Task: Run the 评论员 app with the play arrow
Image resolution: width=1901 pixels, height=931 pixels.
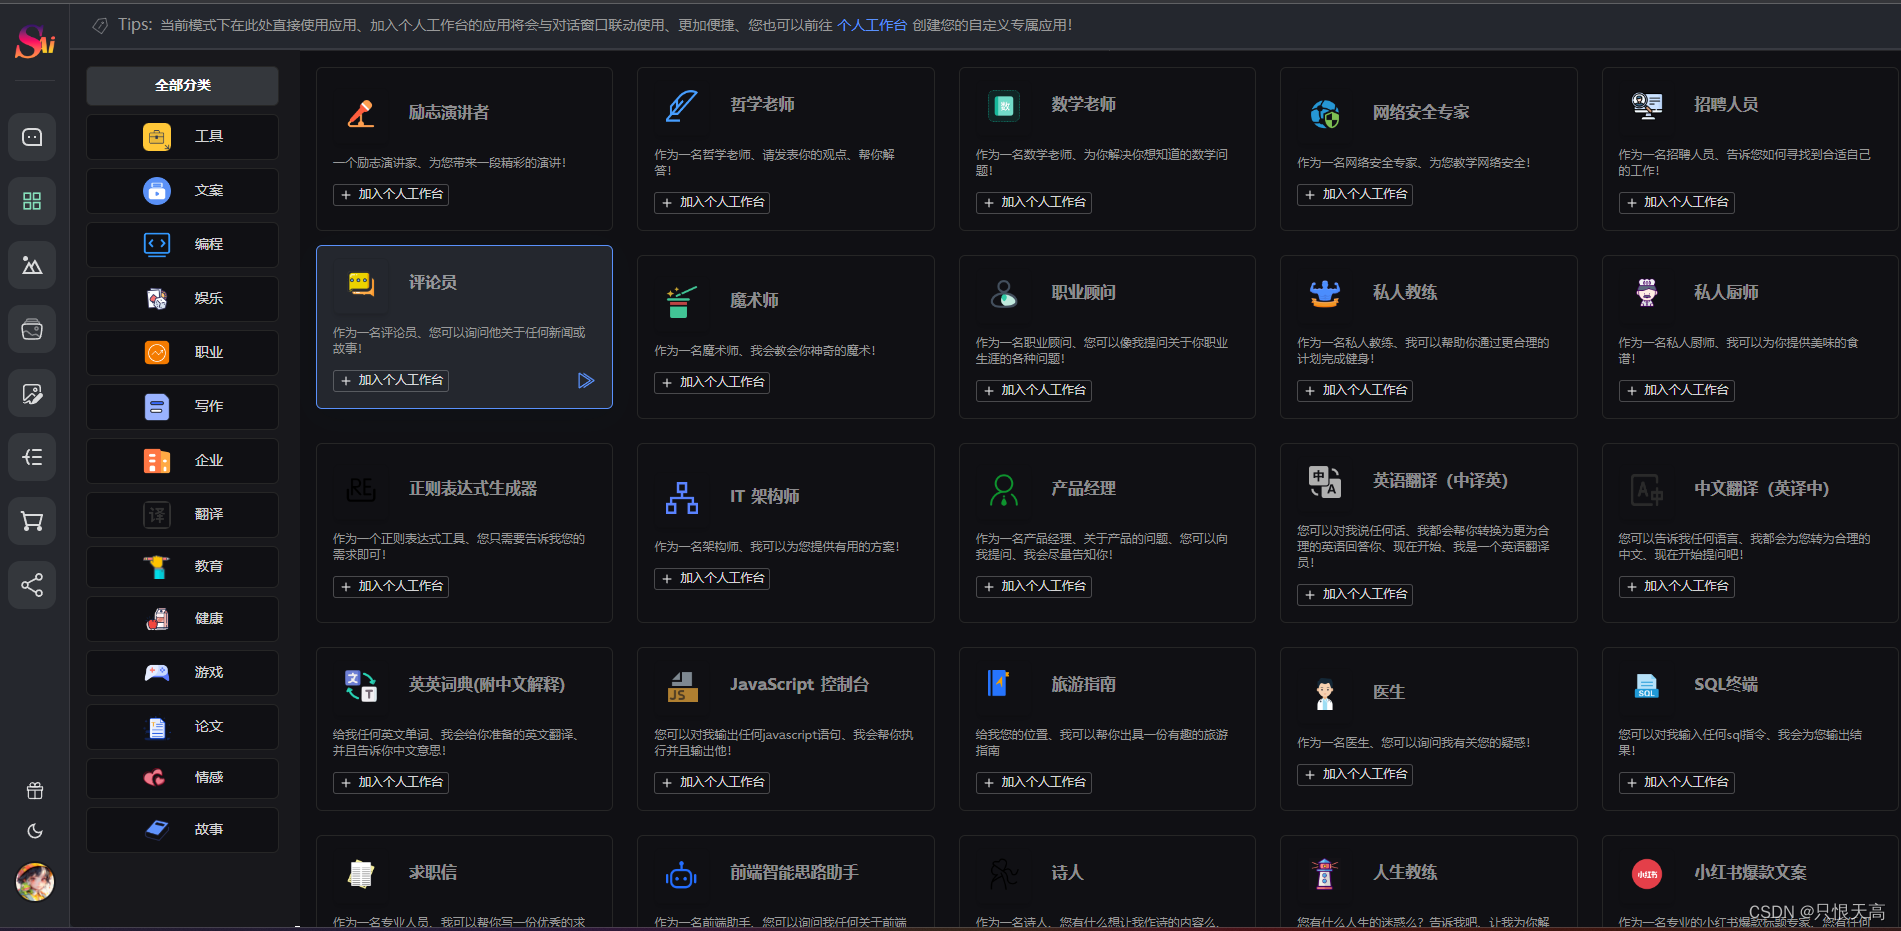Action: tap(586, 381)
